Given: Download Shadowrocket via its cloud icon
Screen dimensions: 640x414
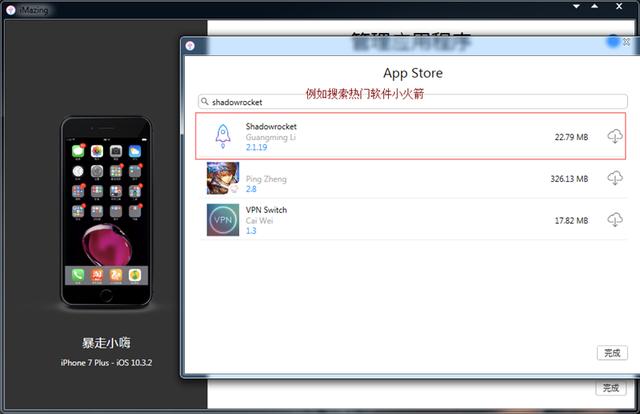Looking at the screenshot, I should (615, 137).
